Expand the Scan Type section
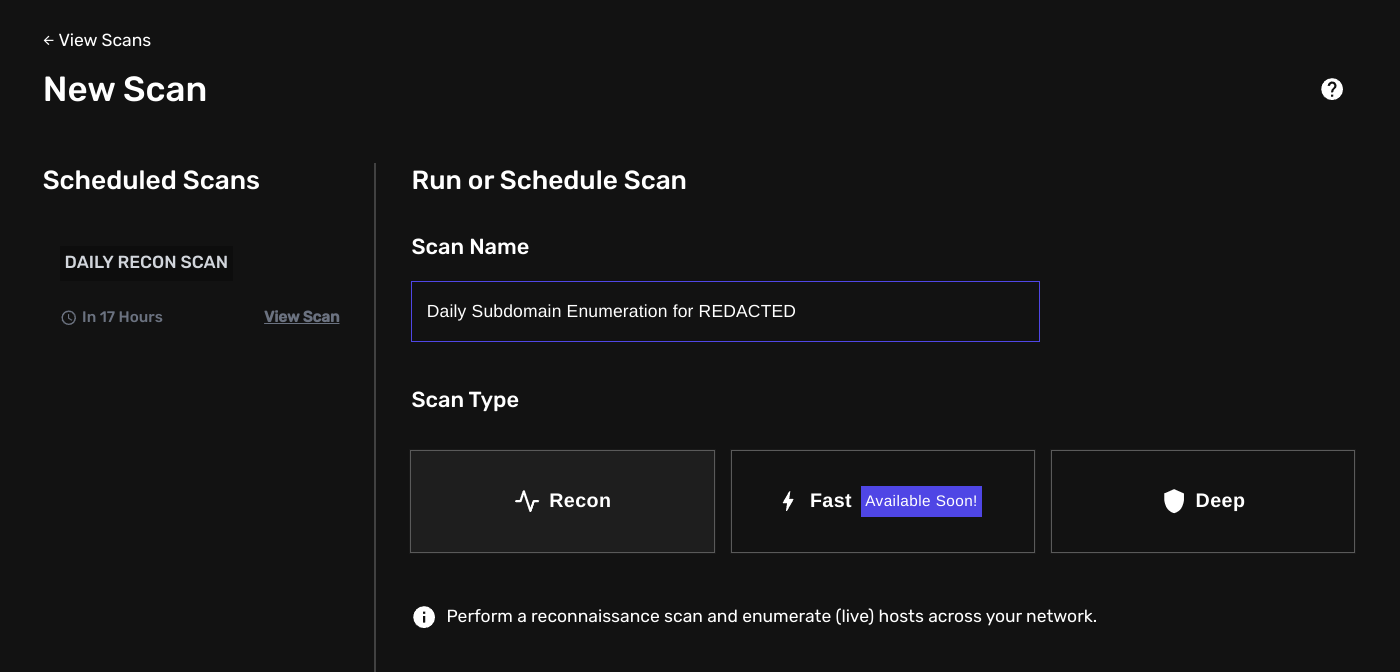This screenshot has width=1400, height=672. point(465,399)
